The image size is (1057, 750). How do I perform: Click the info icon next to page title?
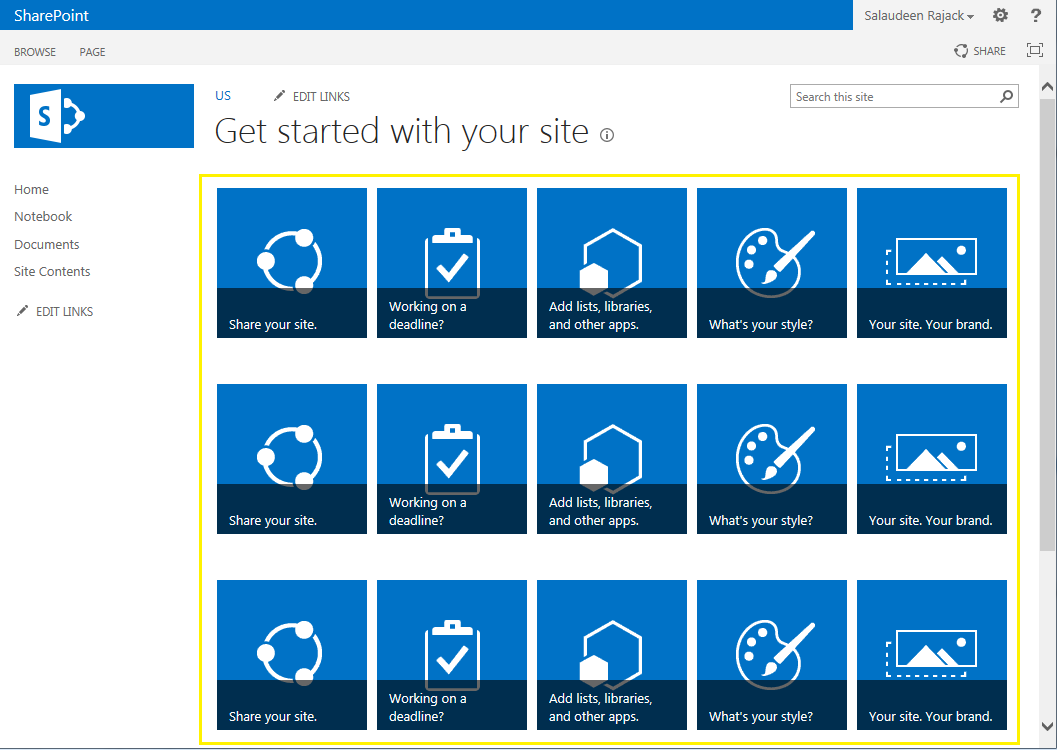pyautogui.click(x=607, y=135)
